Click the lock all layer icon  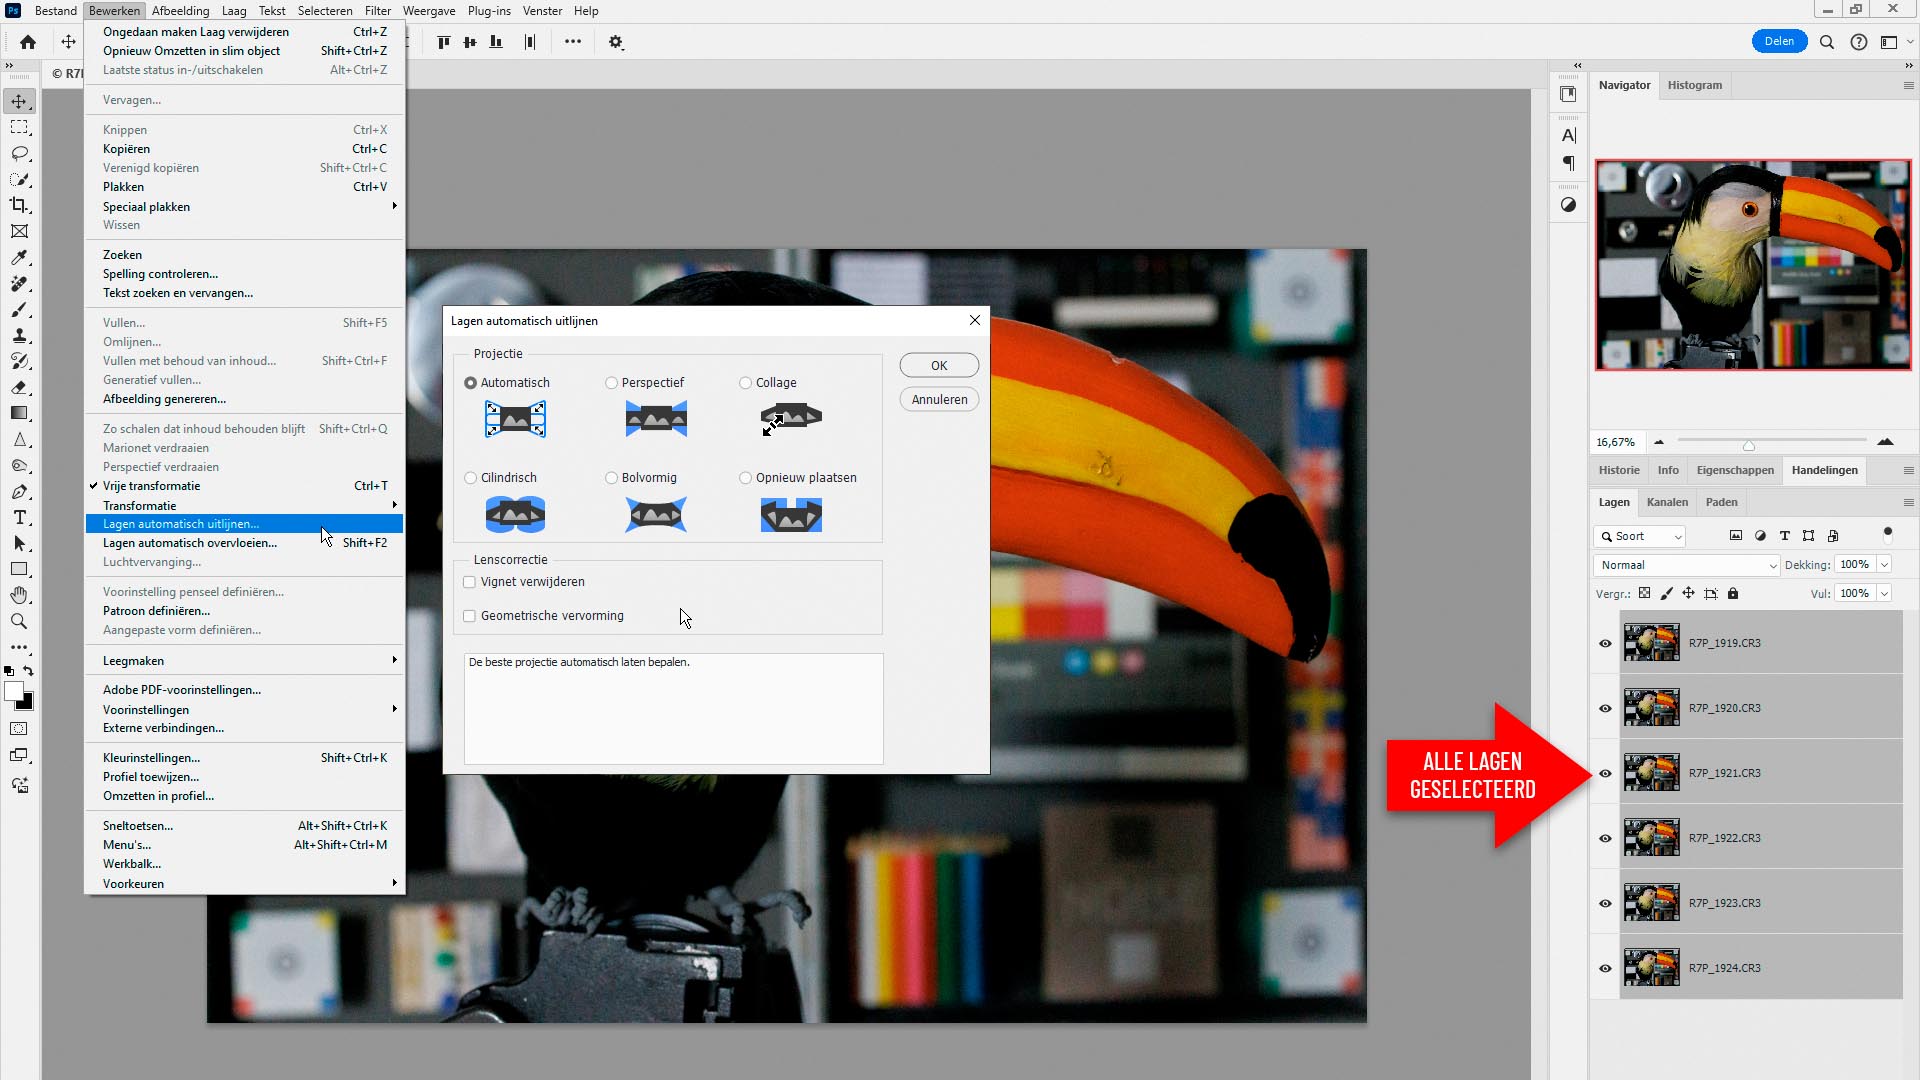[1733, 593]
